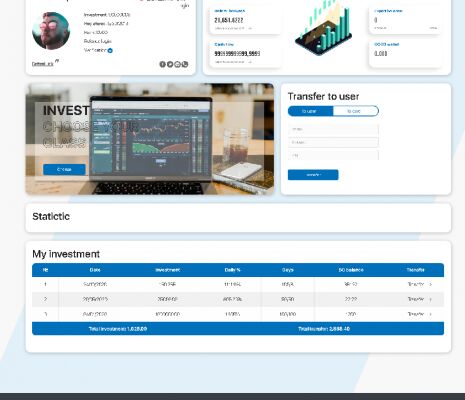Click the days cell in investment row 2
465x400 pixels.
coord(288,299)
